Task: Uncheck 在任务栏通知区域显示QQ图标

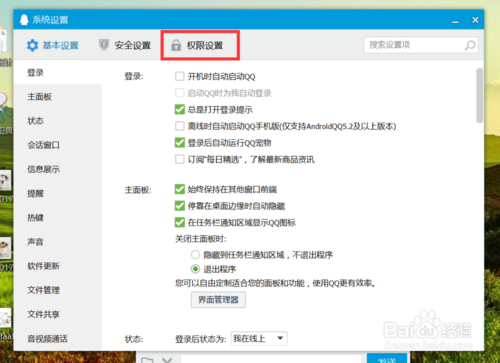Action: click(x=180, y=222)
